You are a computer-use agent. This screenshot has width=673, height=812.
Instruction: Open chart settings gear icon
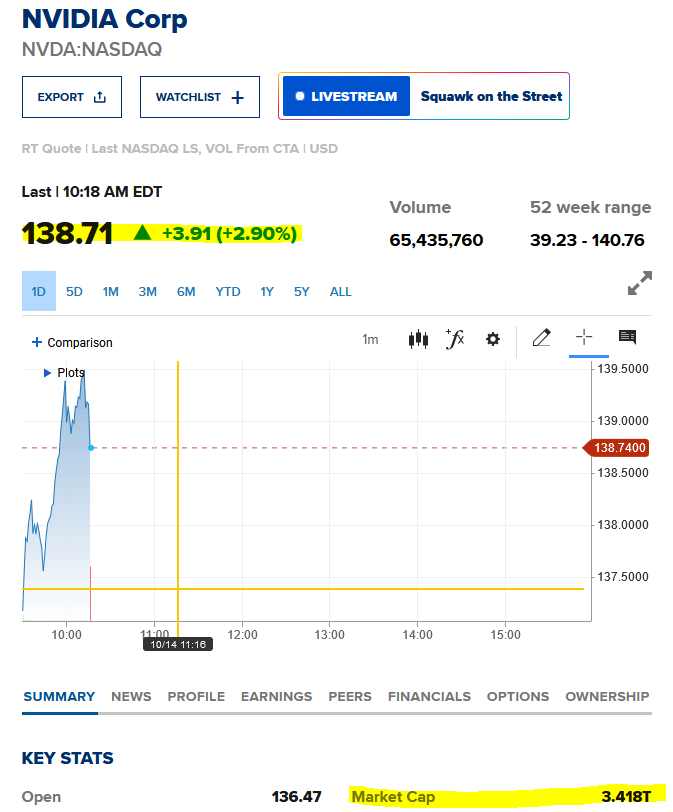point(492,339)
